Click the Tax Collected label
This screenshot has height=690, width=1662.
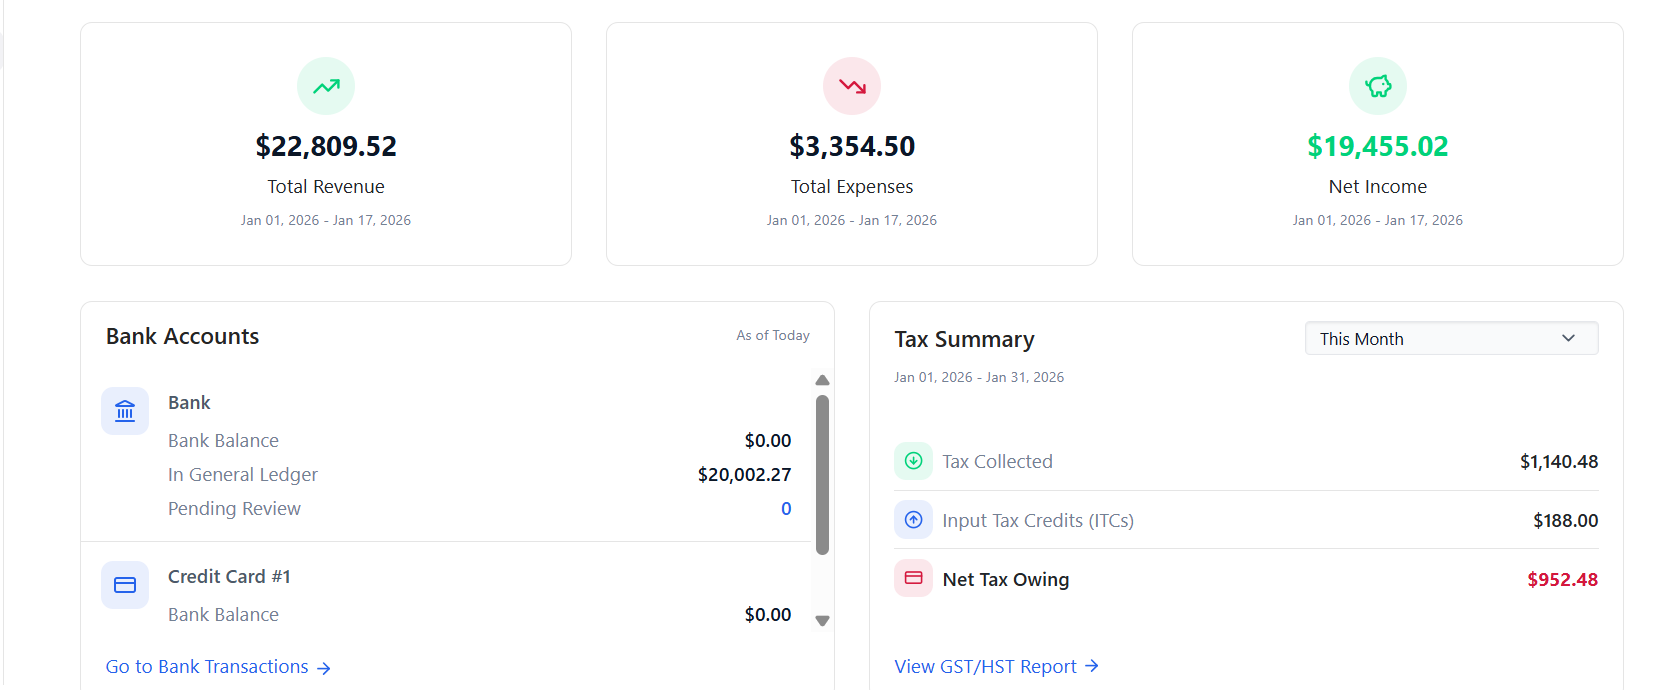click(997, 462)
